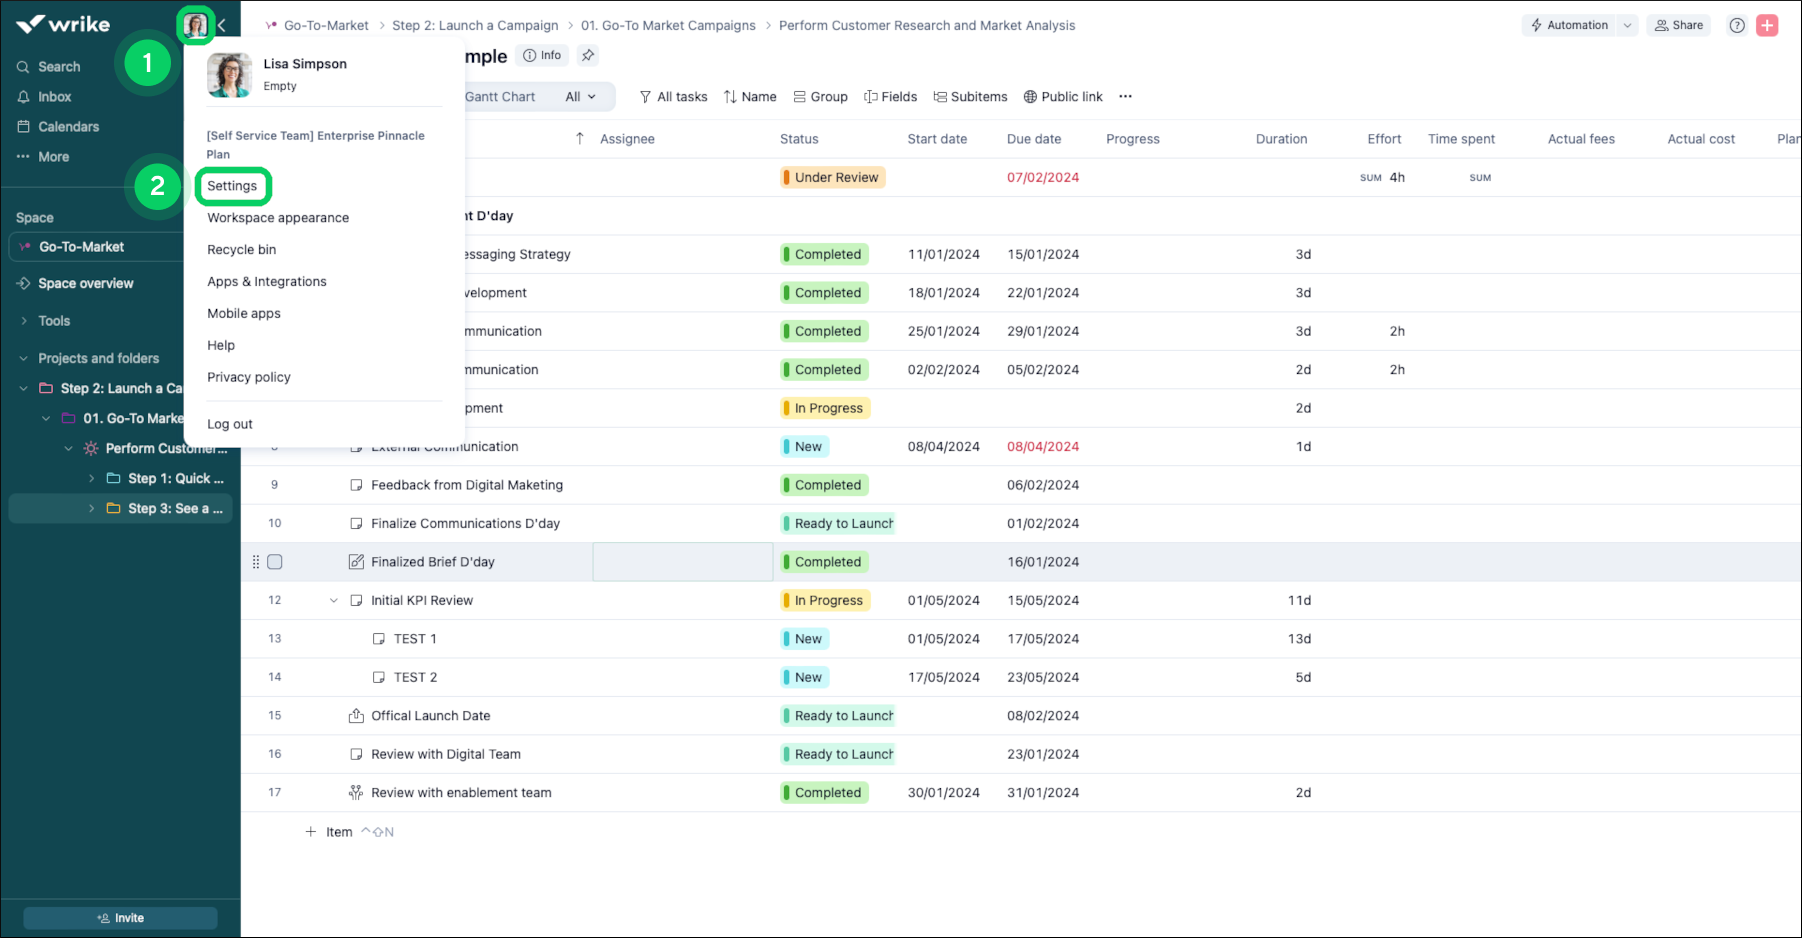Open the All dropdown next to Gantt Chart

(x=580, y=97)
